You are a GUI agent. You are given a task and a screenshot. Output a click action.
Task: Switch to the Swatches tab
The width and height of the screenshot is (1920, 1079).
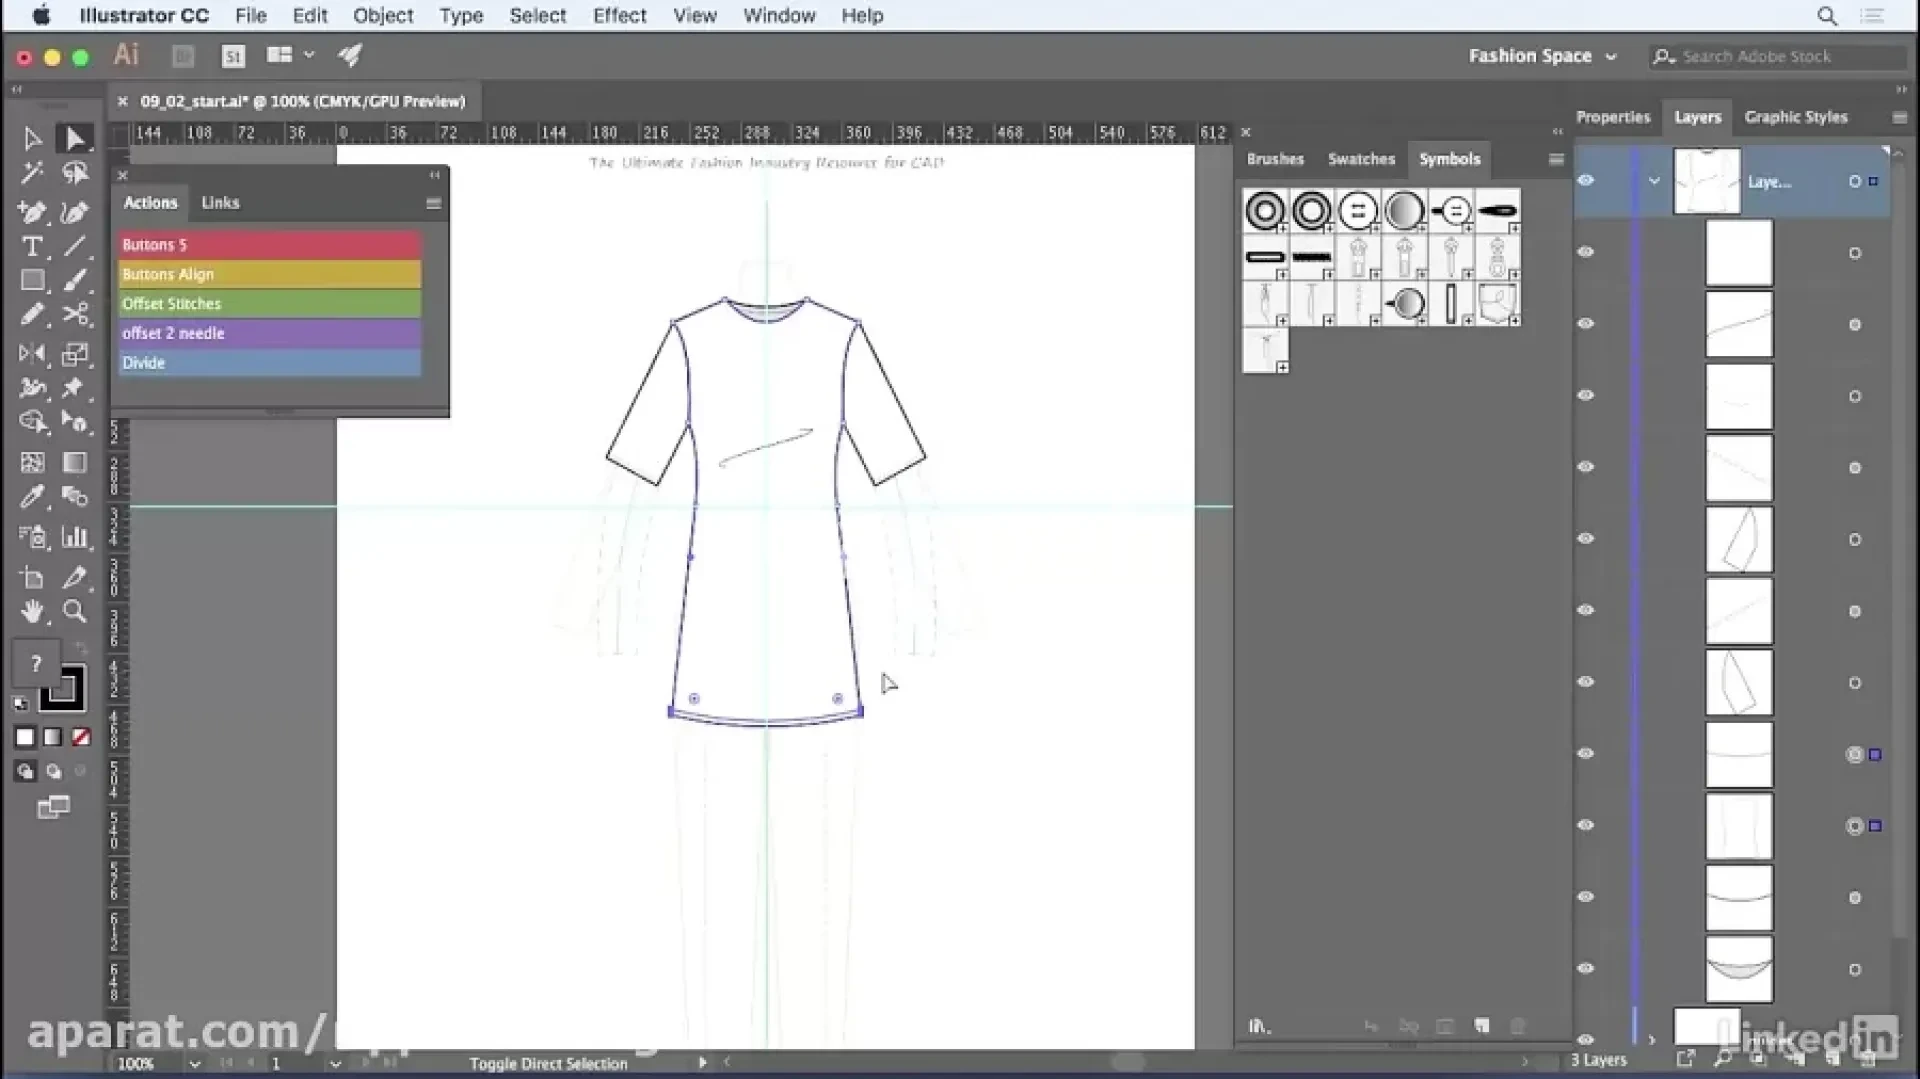coord(1360,159)
